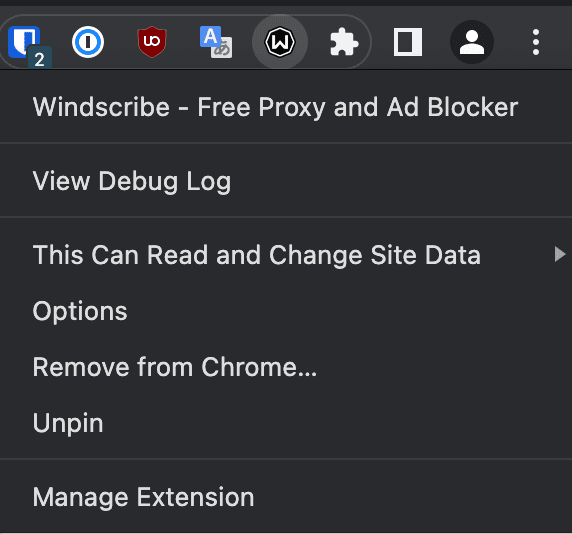Open the Extensions puzzle piece menu
This screenshot has height=534, width=572.
point(344,42)
